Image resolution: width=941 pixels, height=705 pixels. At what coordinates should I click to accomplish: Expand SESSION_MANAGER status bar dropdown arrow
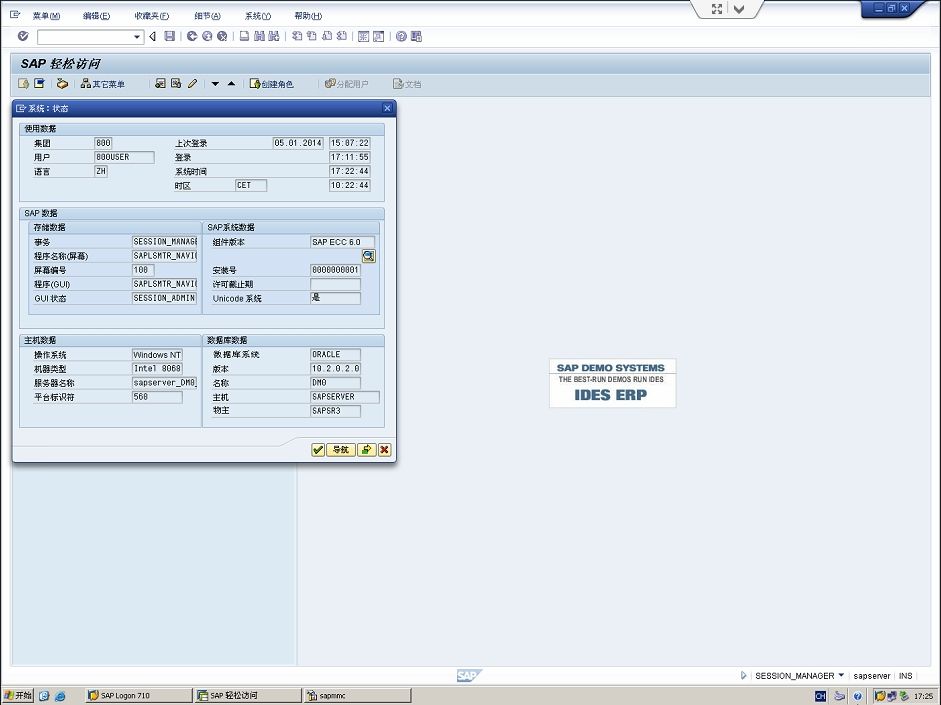click(x=841, y=676)
